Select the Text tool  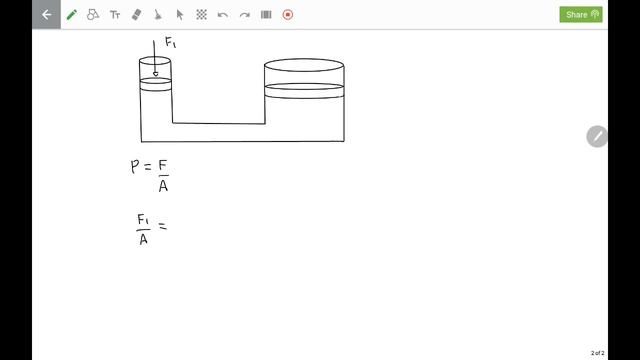point(115,15)
